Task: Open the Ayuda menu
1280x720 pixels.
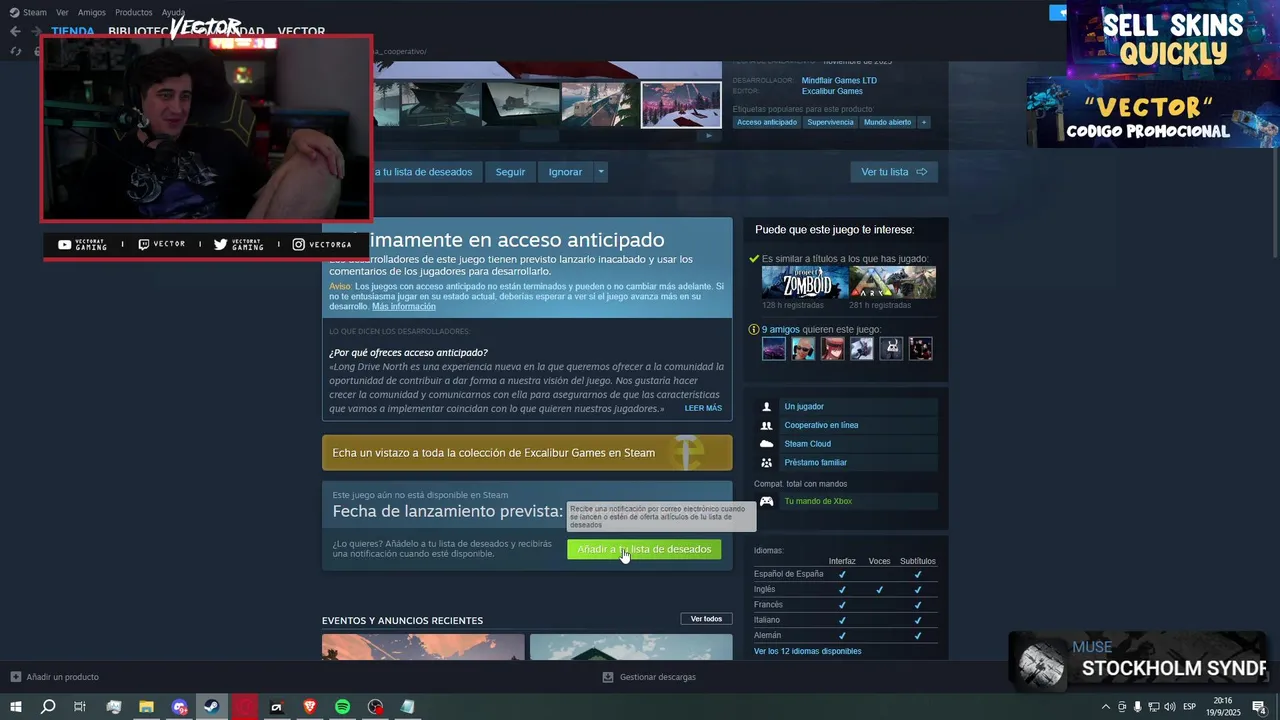Action: tap(173, 12)
